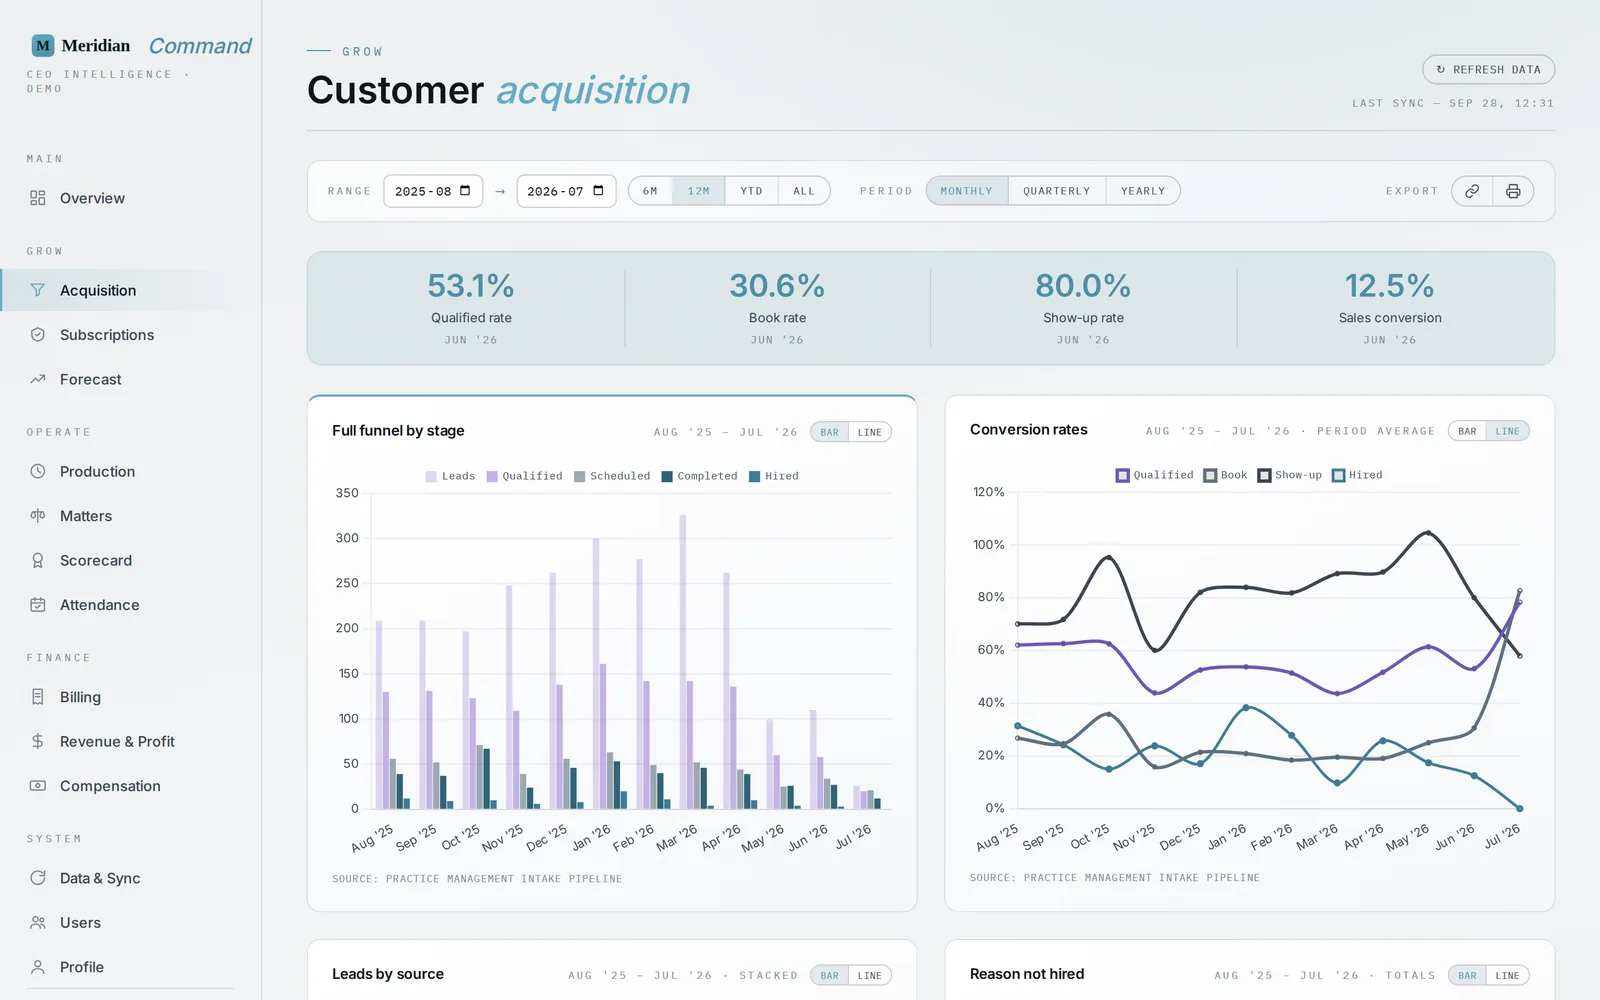Click the Data & Sync refresh icon
Screen dimensions: 1600x1000
coord(38,878)
